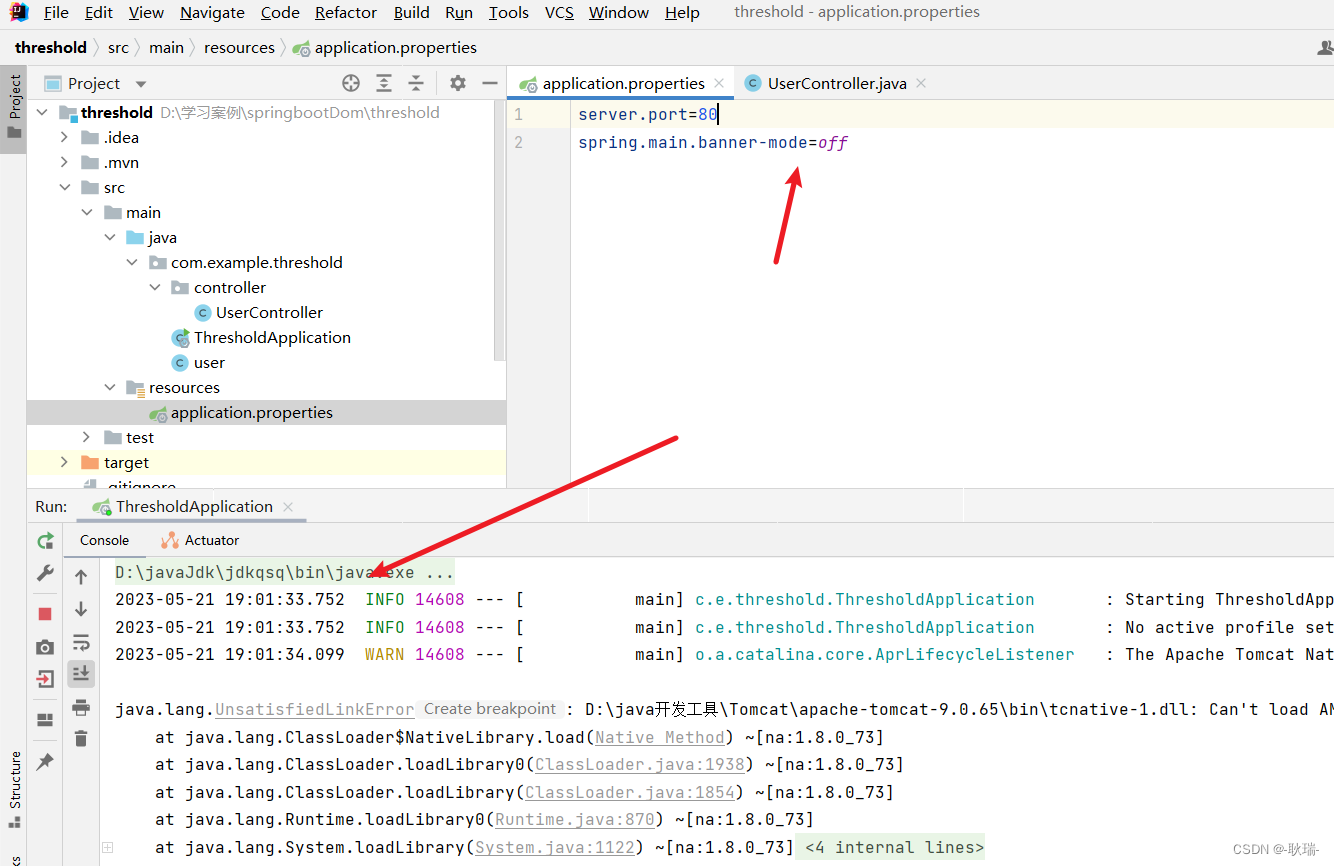This screenshot has height=866, width=1334.
Task: Switch to the UserController.java editor tab
Action: coord(836,83)
